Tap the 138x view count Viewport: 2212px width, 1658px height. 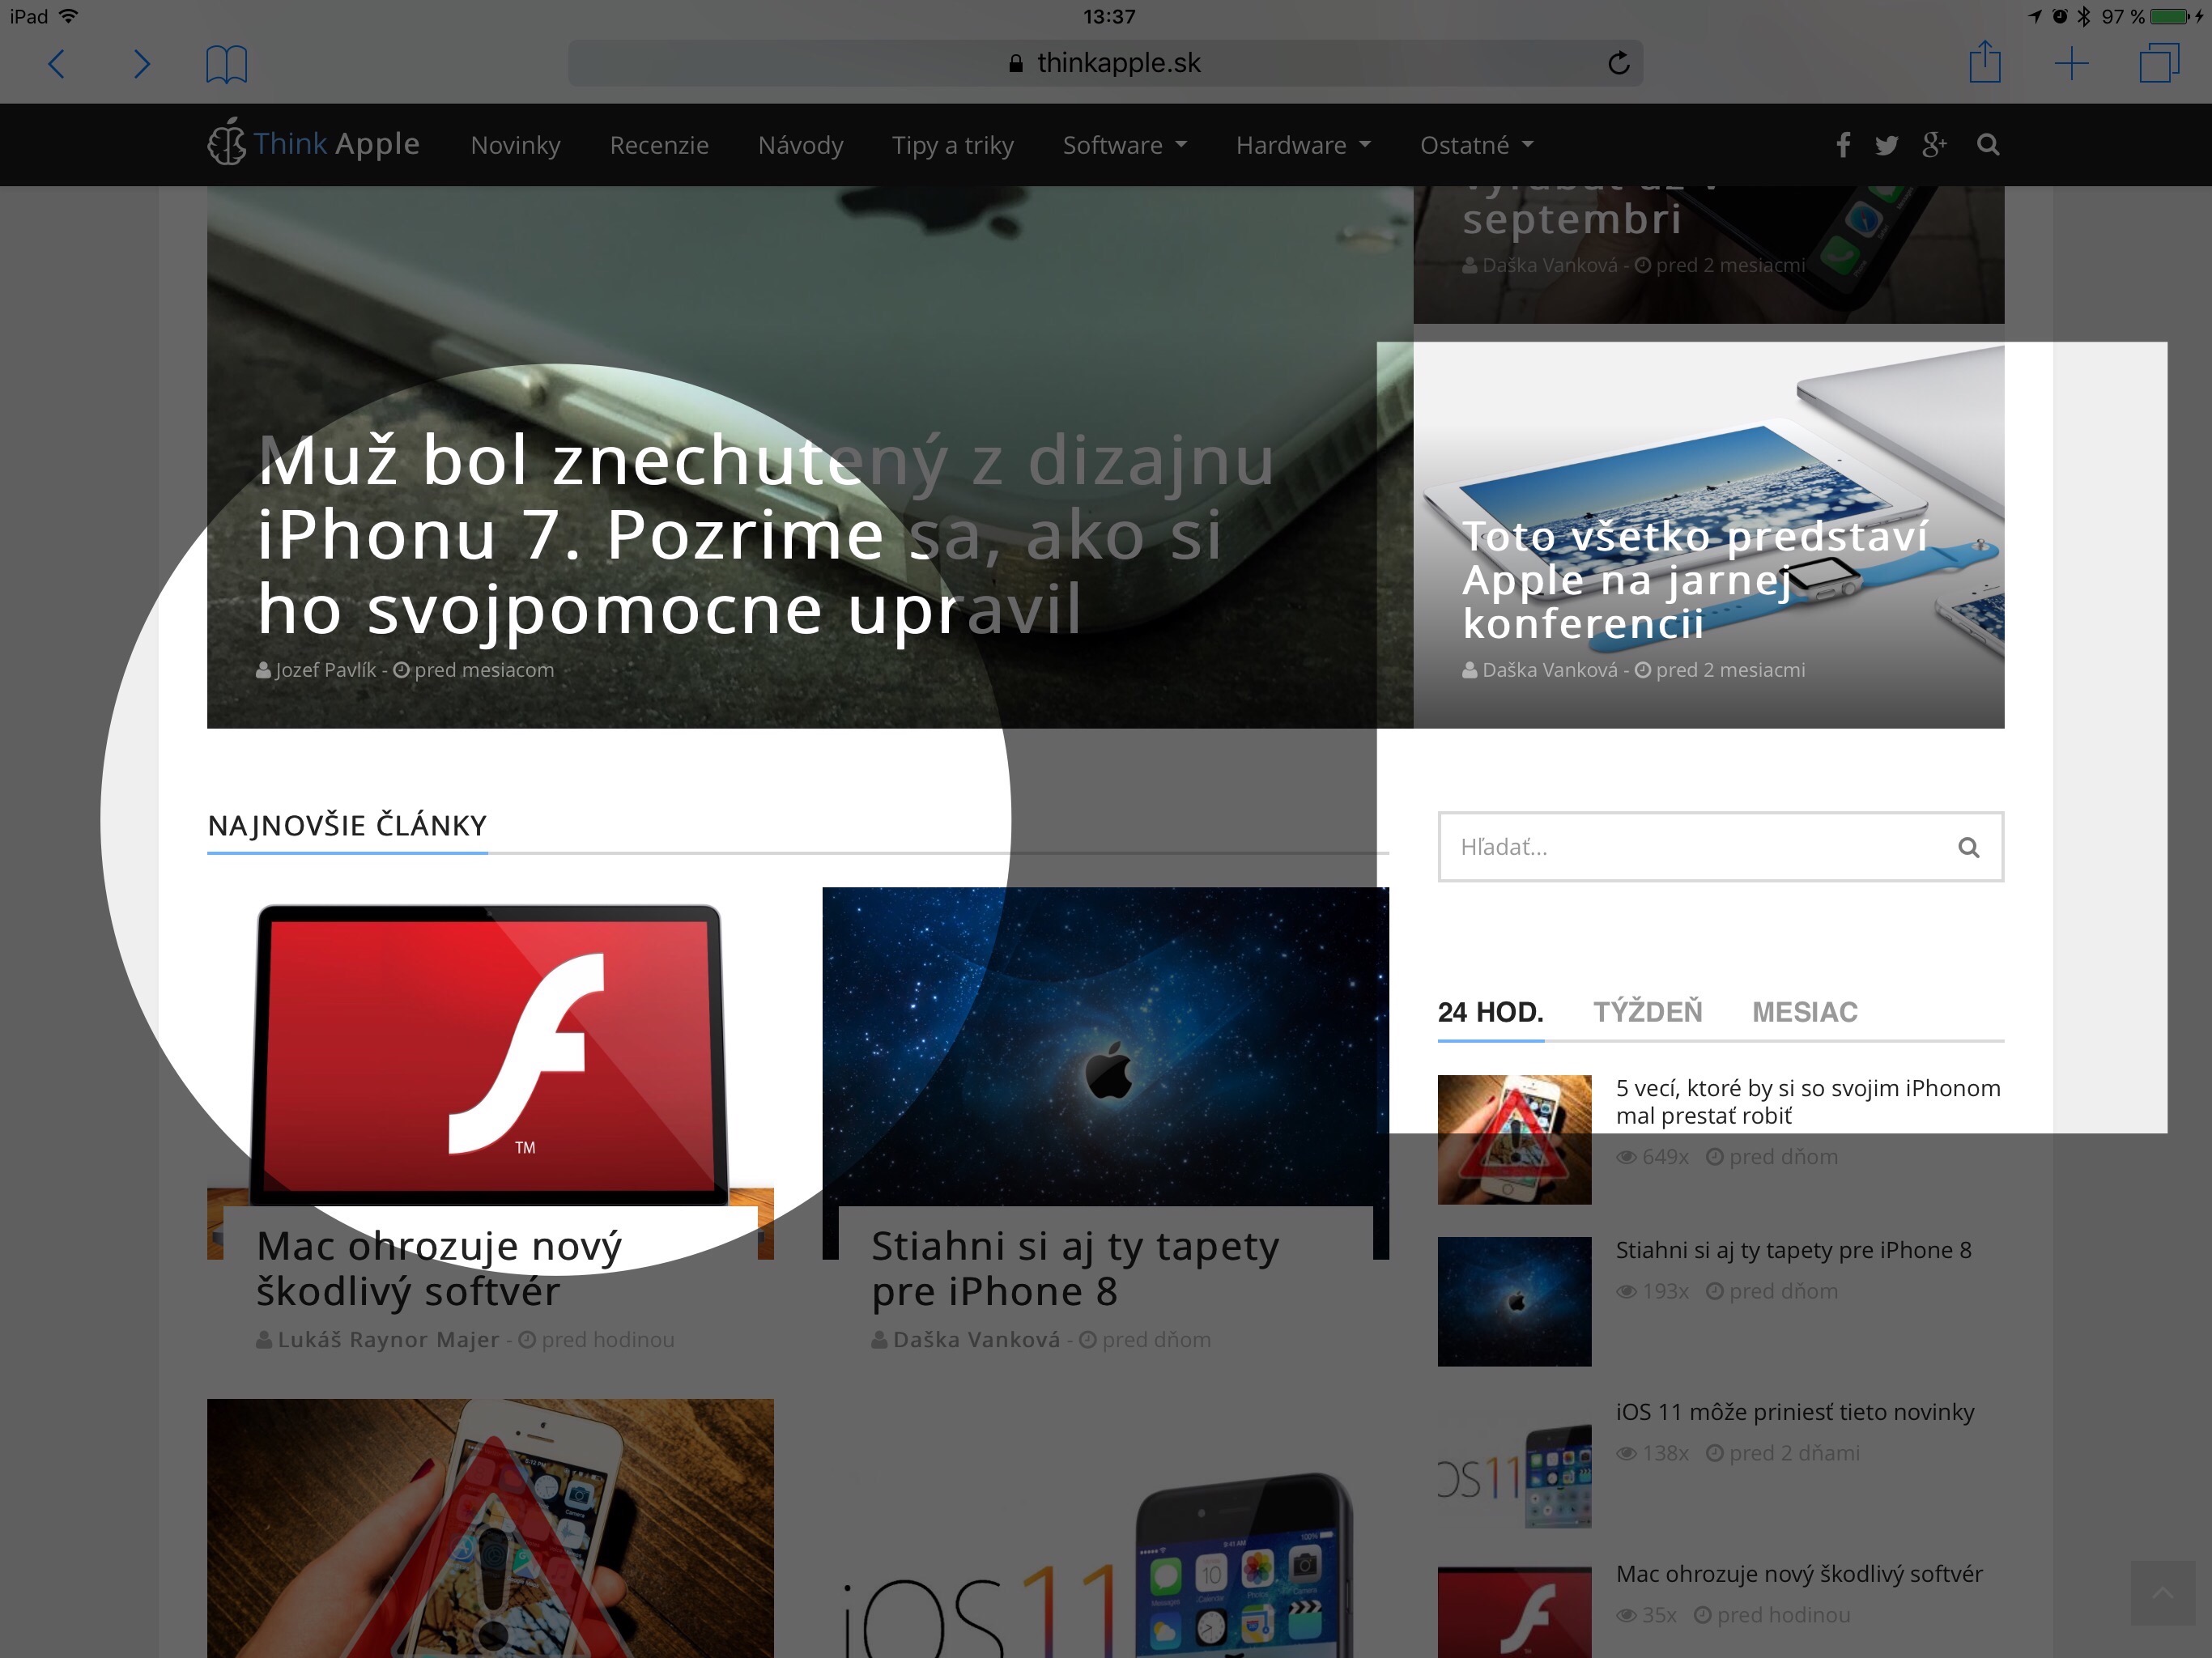pyautogui.click(x=1652, y=1453)
